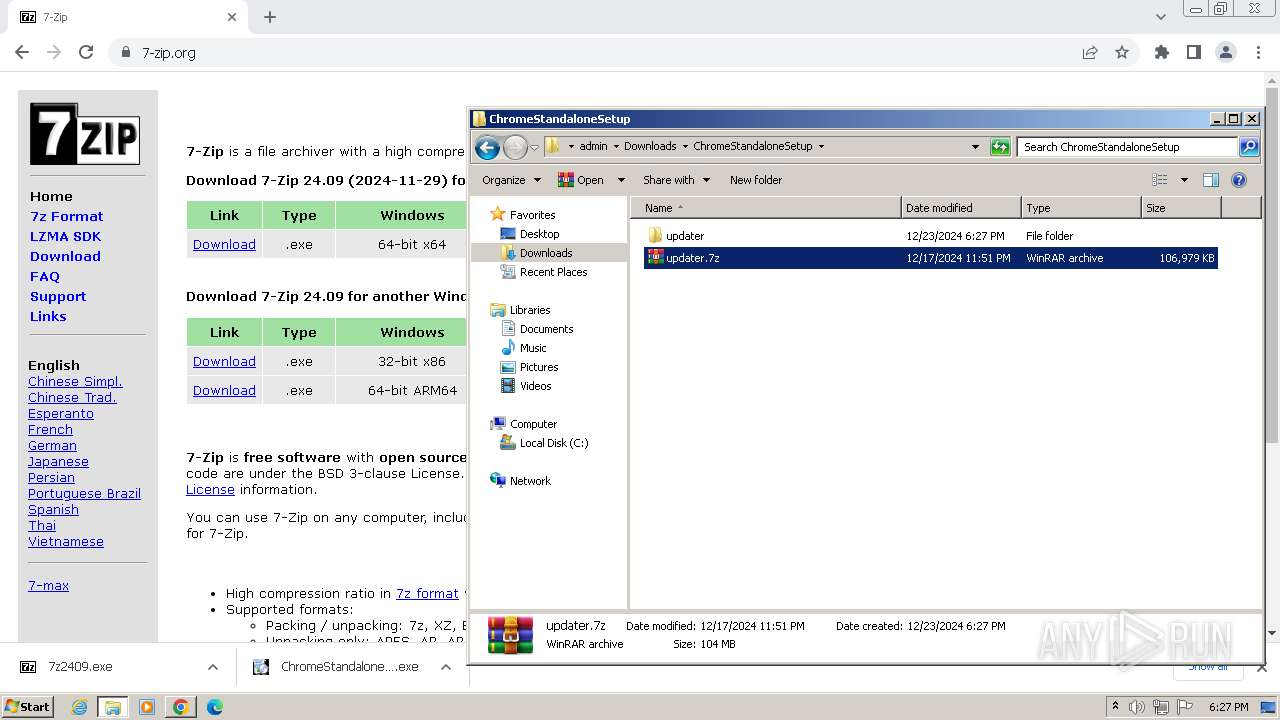
Task: Reload the 7-zip.org page in Chrome
Action: [x=86, y=52]
